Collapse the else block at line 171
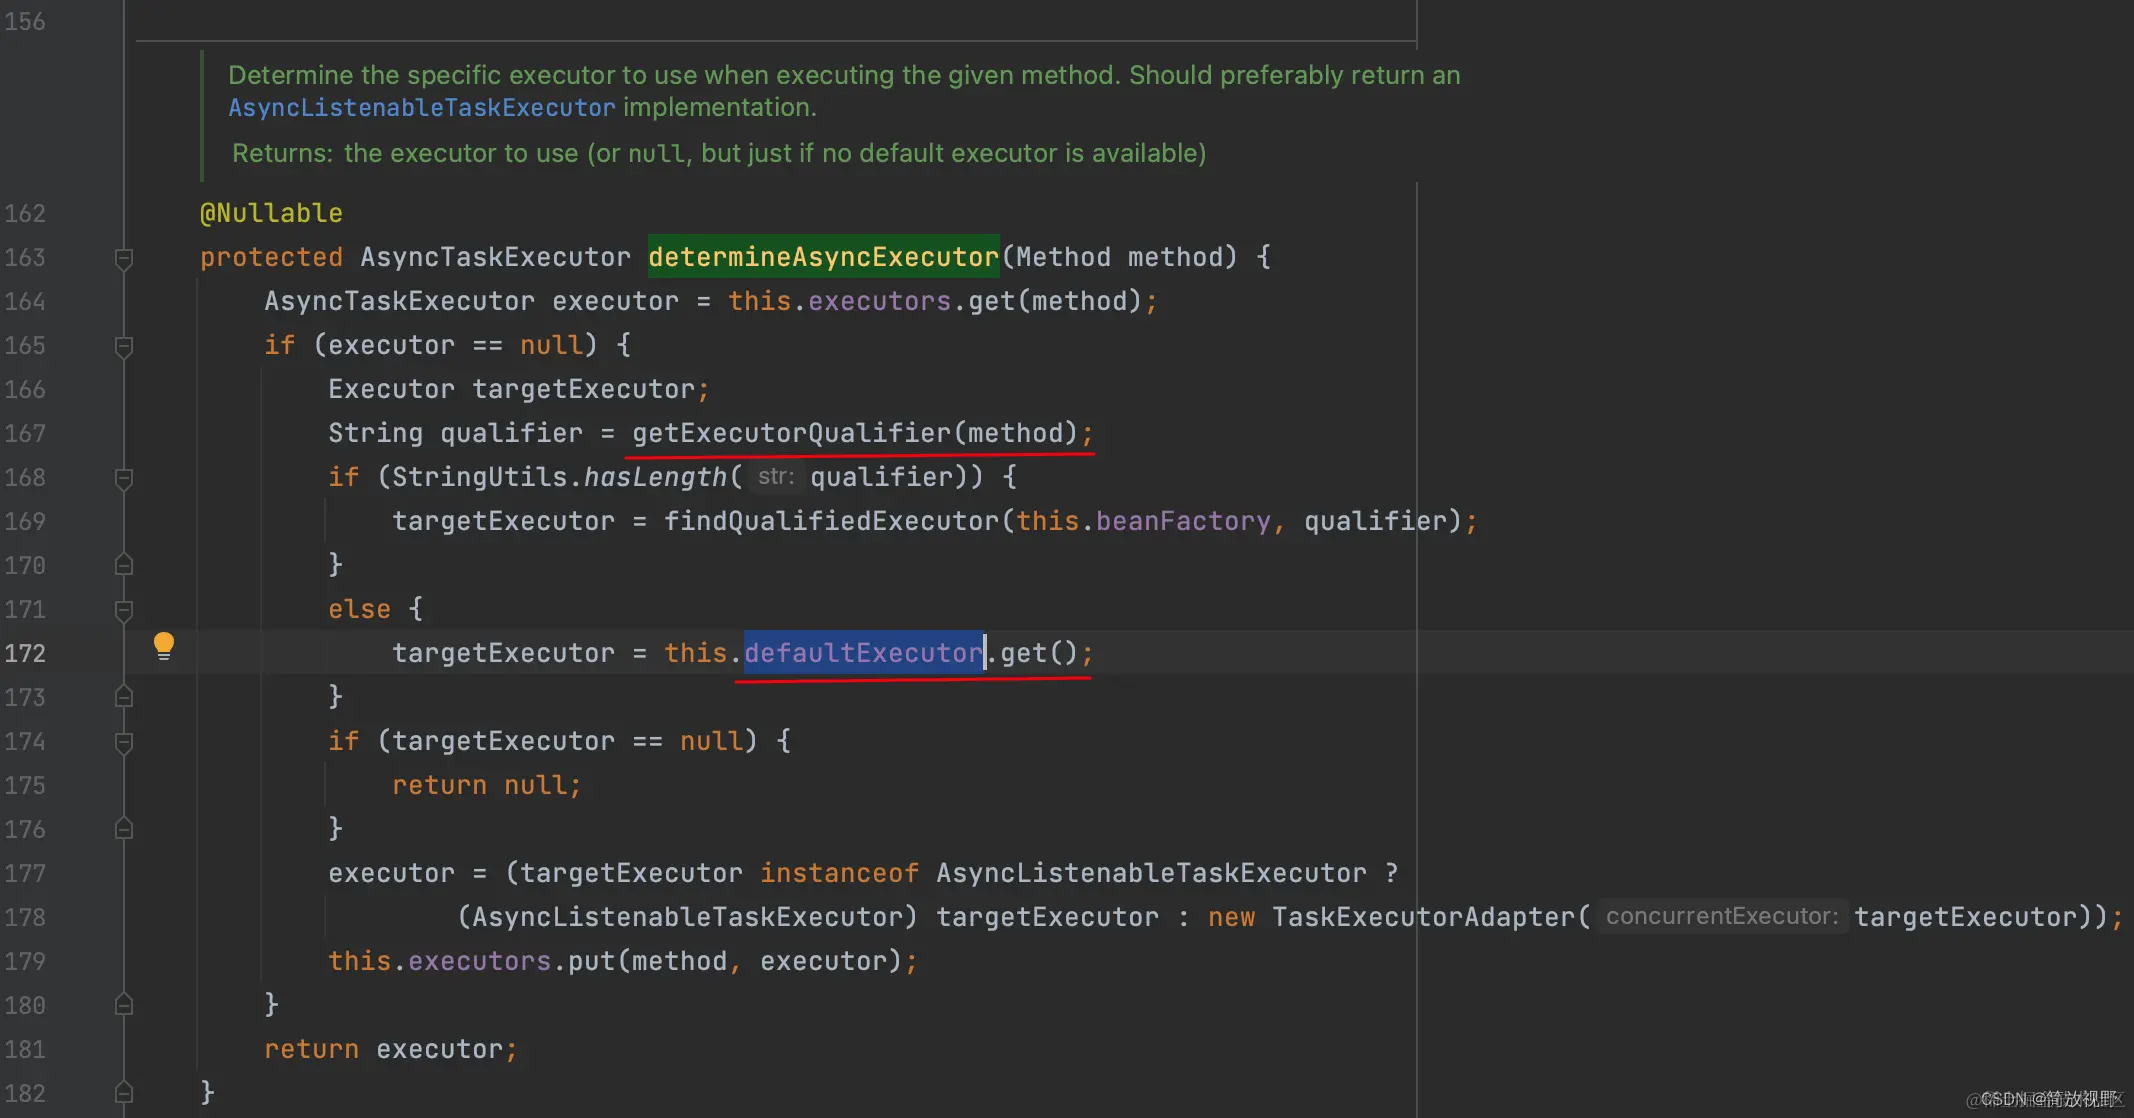Image resolution: width=2134 pixels, height=1118 pixels. coord(124,610)
